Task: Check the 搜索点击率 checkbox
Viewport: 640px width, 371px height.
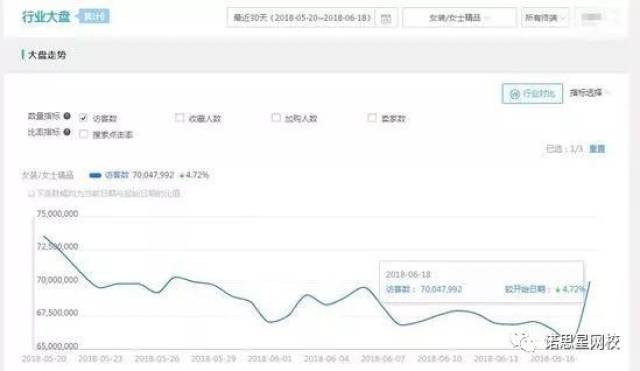Action: pos(83,134)
